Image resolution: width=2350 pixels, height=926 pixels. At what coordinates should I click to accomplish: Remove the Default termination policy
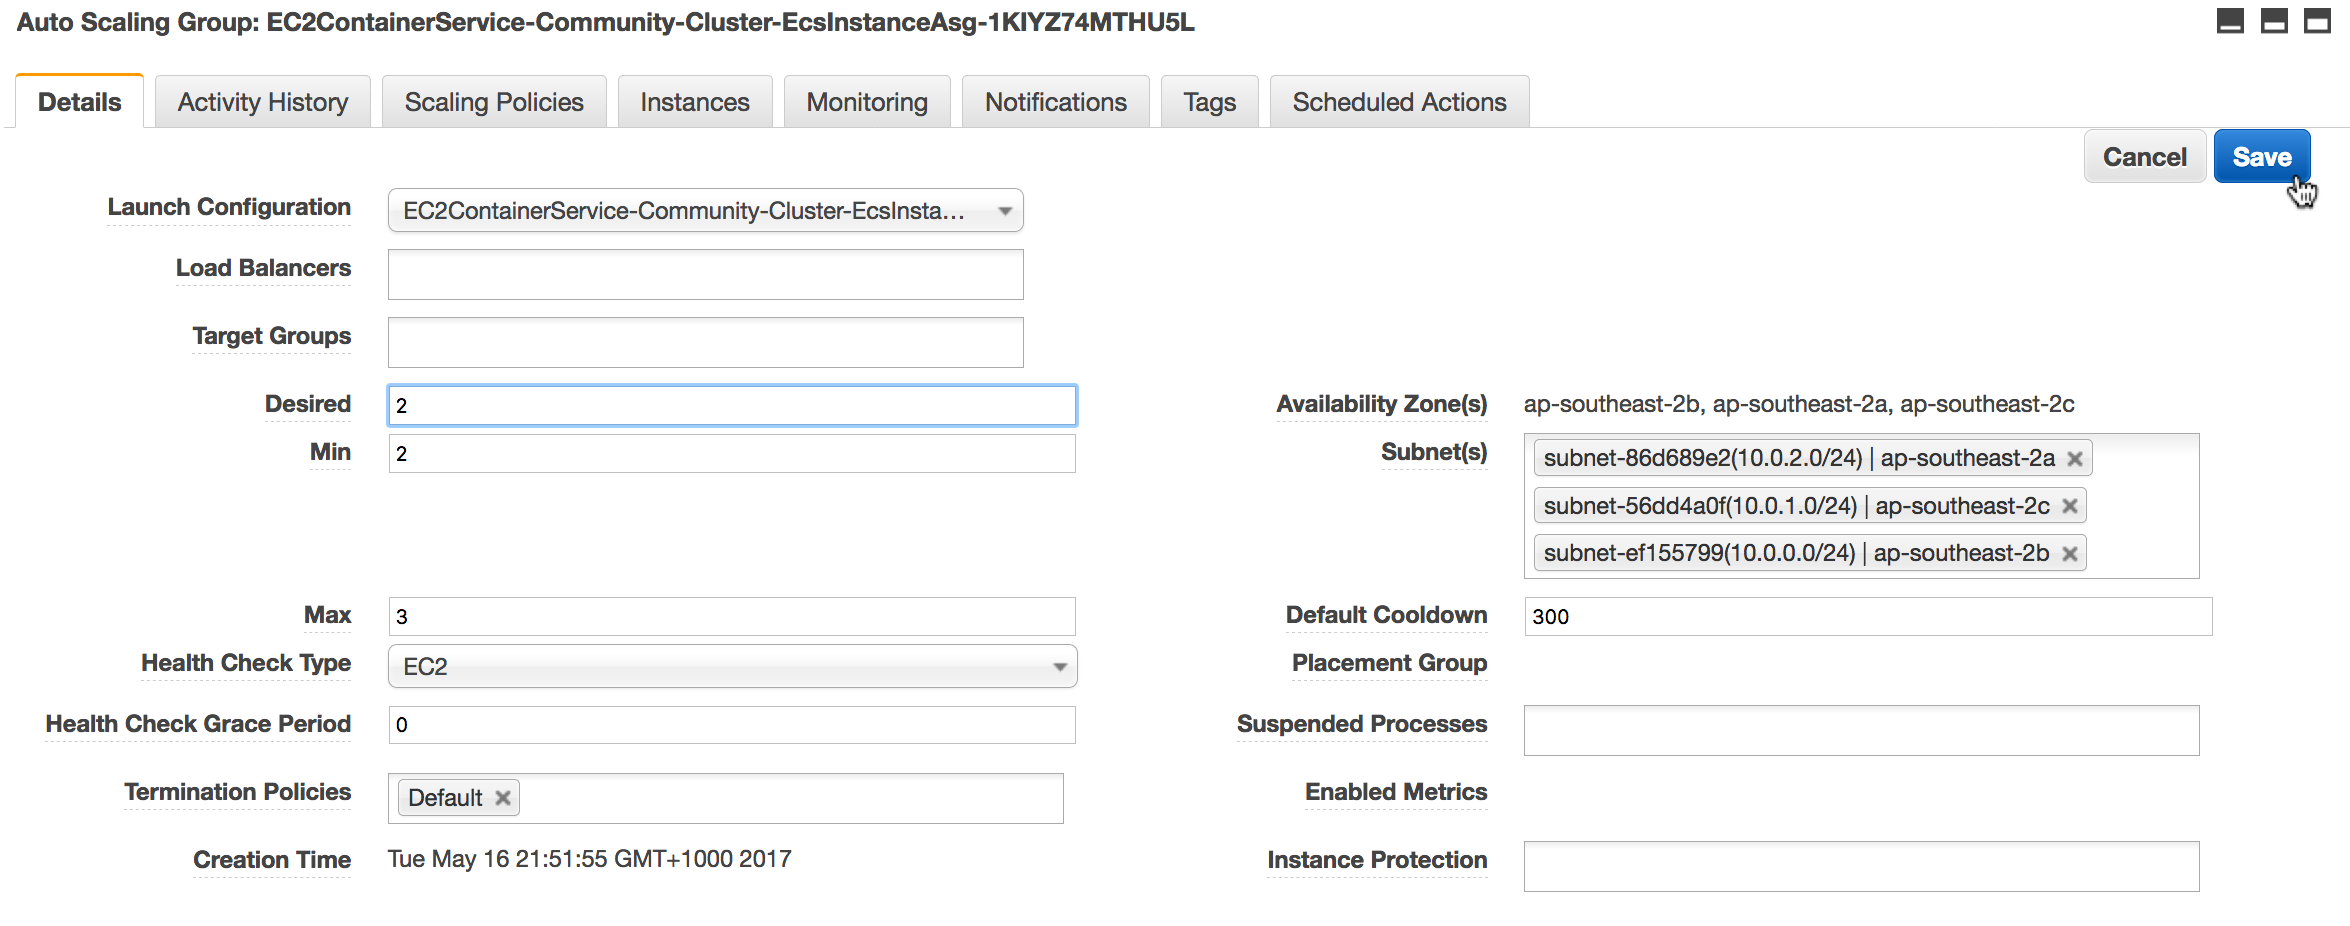(x=503, y=798)
